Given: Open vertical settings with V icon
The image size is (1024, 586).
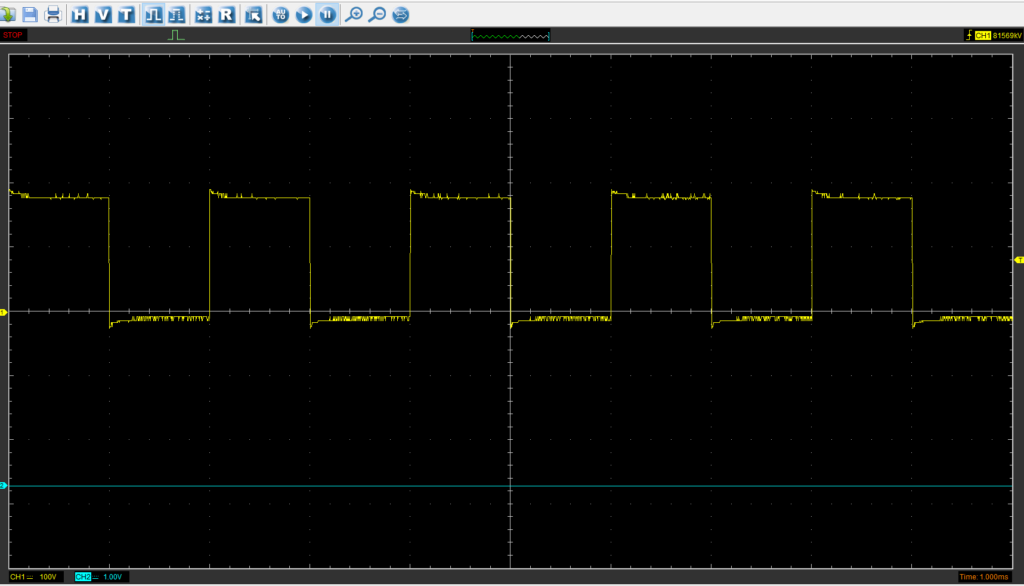Looking at the screenshot, I should [102, 14].
